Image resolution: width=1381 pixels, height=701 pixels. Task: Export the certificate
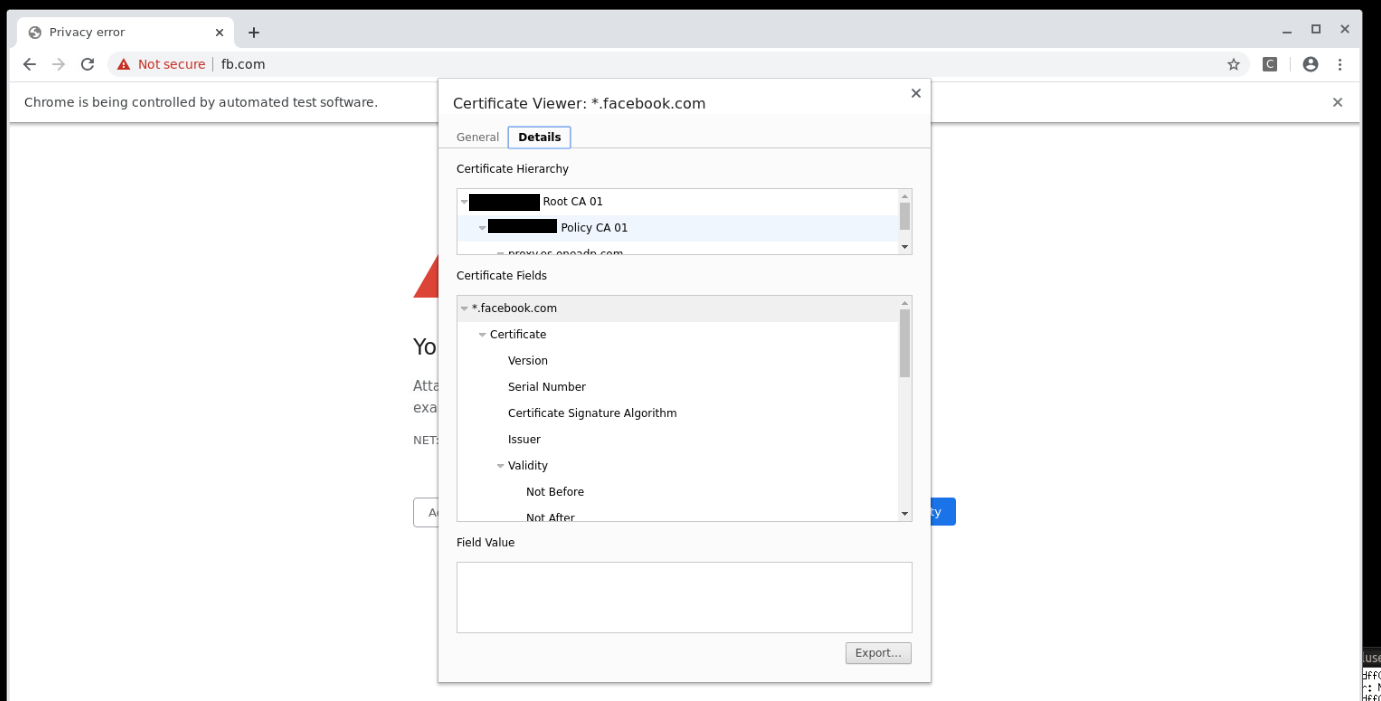point(877,652)
